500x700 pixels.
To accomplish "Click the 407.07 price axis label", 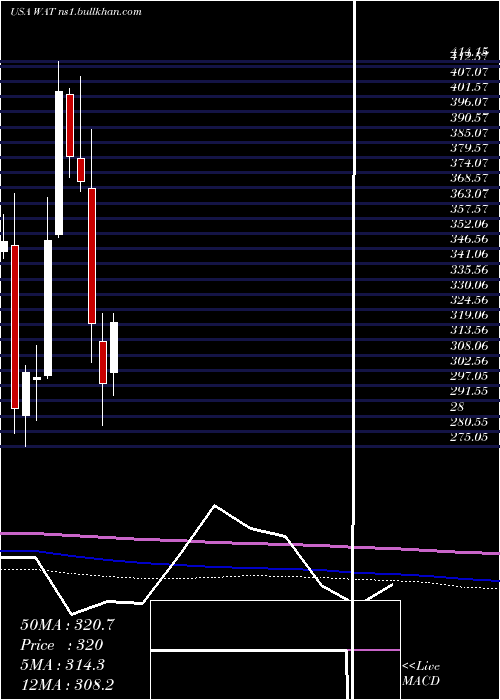I will pos(469,71).
